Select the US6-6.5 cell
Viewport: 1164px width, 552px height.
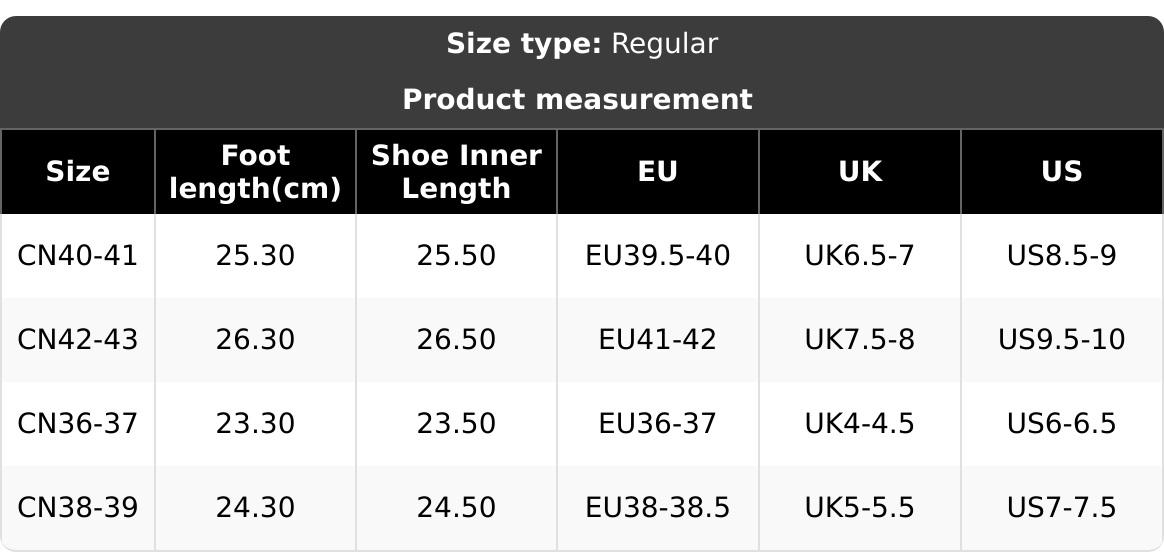point(1062,424)
